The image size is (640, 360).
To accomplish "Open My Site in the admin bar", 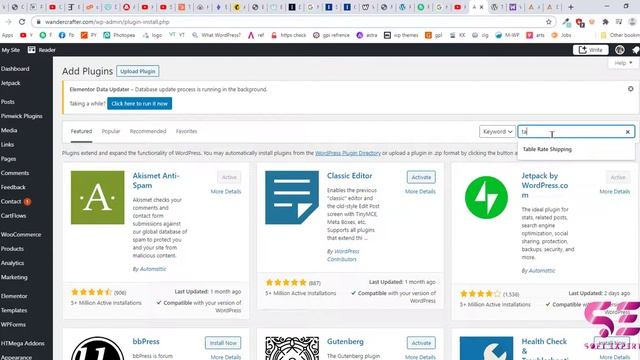I will (11, 50).
